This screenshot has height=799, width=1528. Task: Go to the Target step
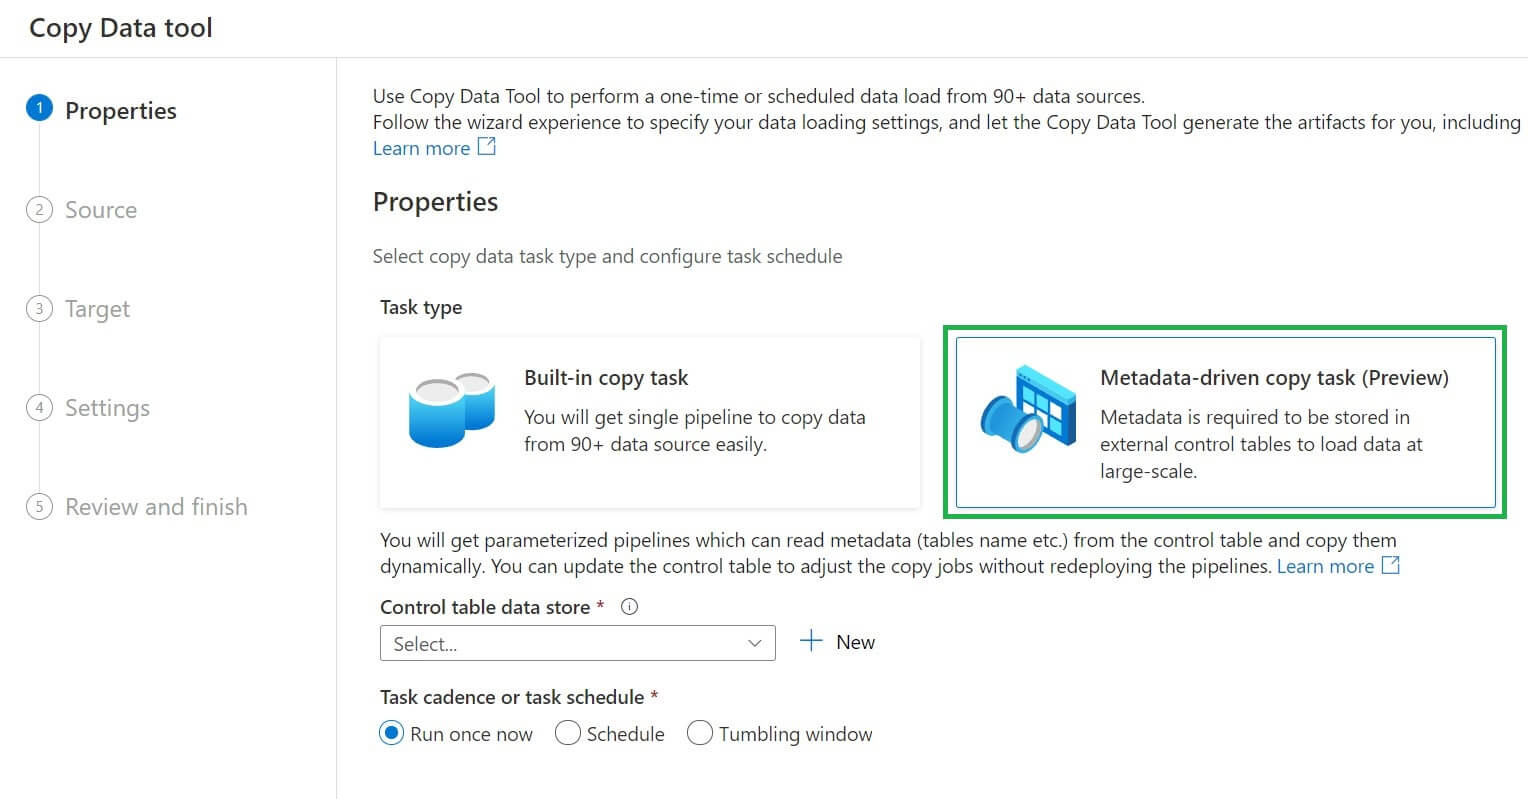[97, 309]
